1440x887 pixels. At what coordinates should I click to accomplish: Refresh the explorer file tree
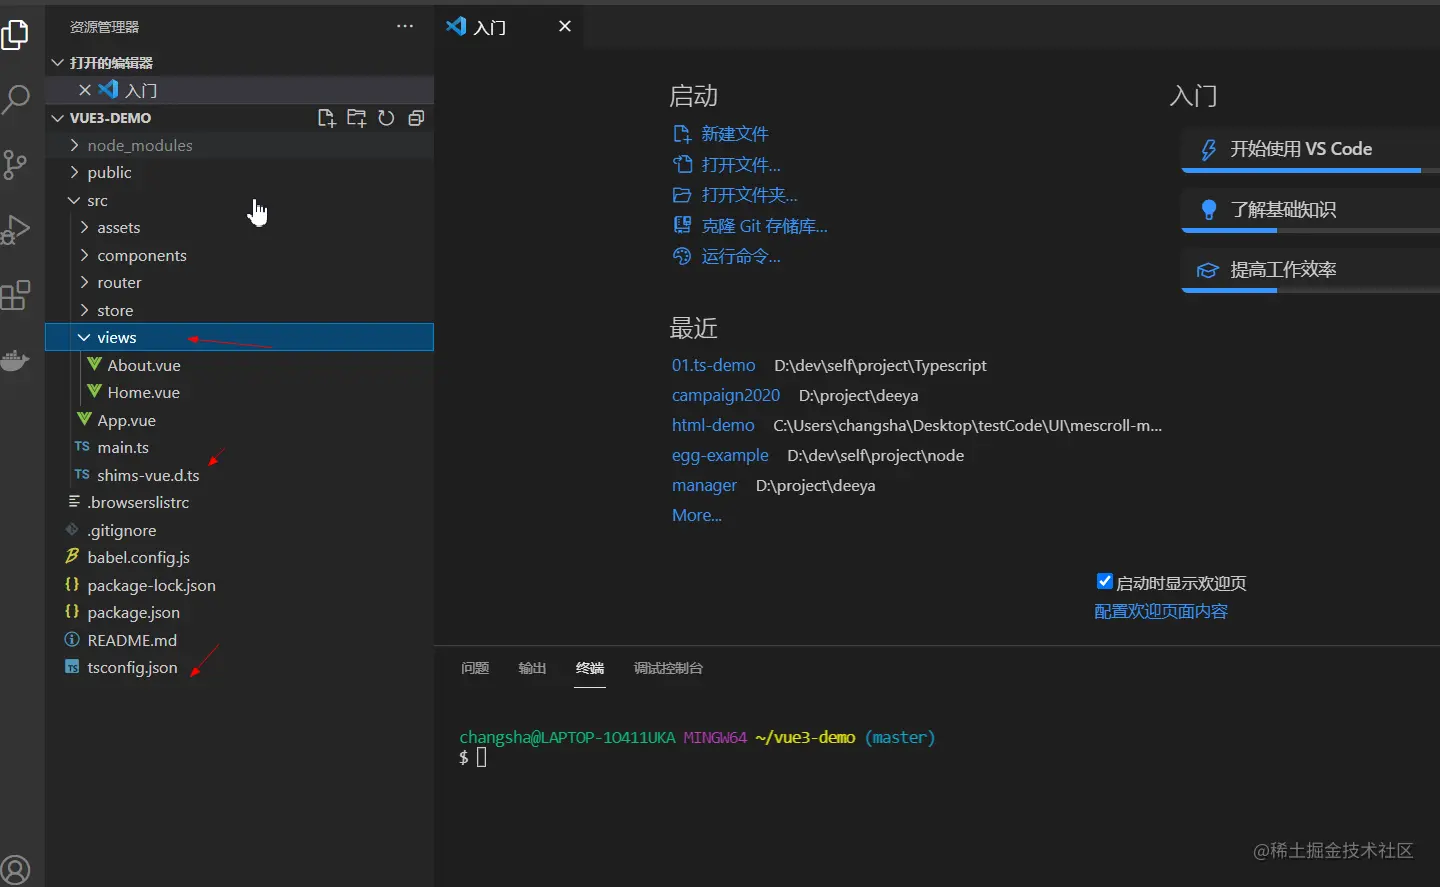(386, 118)
